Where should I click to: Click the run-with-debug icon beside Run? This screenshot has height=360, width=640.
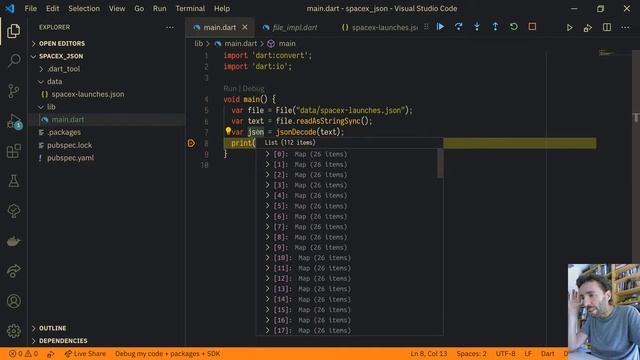[588, 28]
